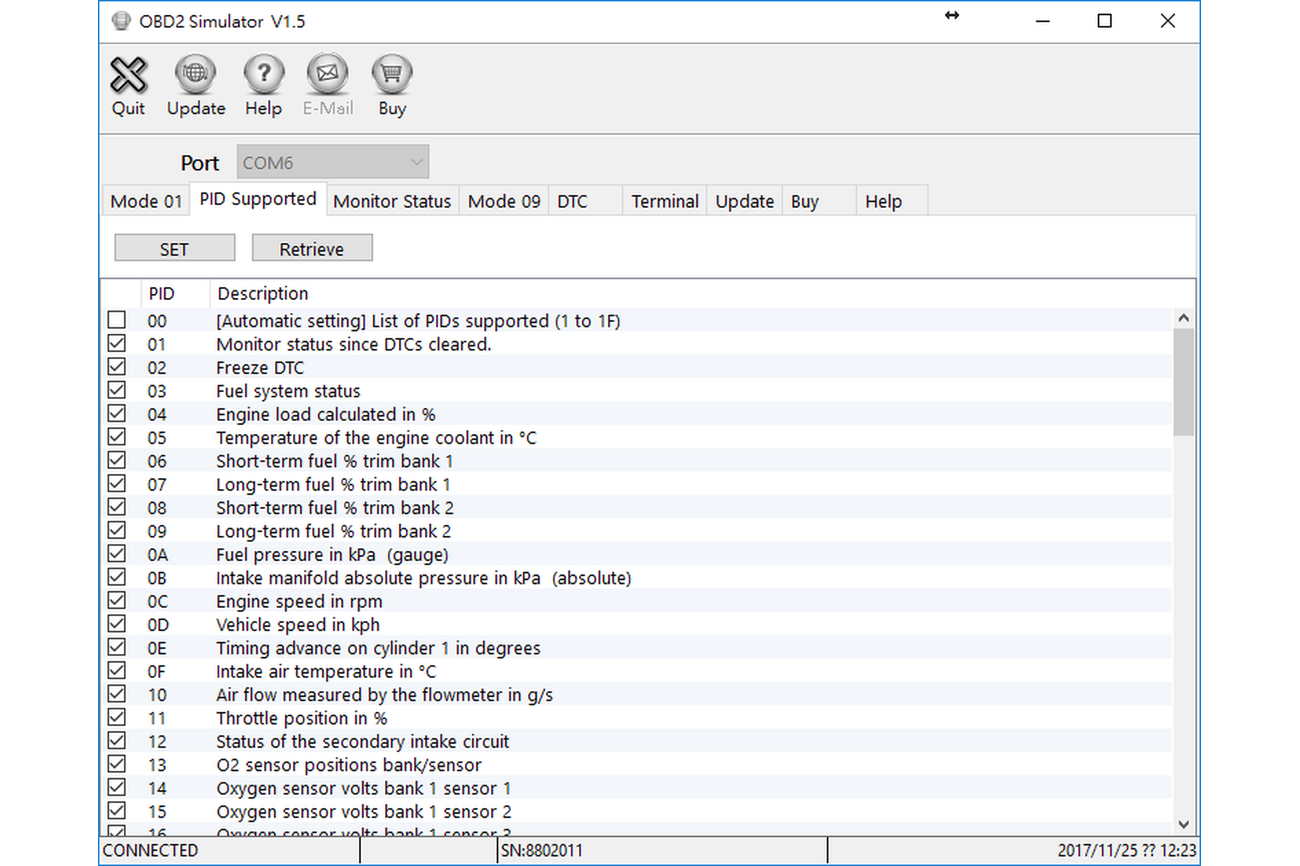Enable PID 00 automatic setting checkbox
1300x866 pixels.
tap(117, 320)
